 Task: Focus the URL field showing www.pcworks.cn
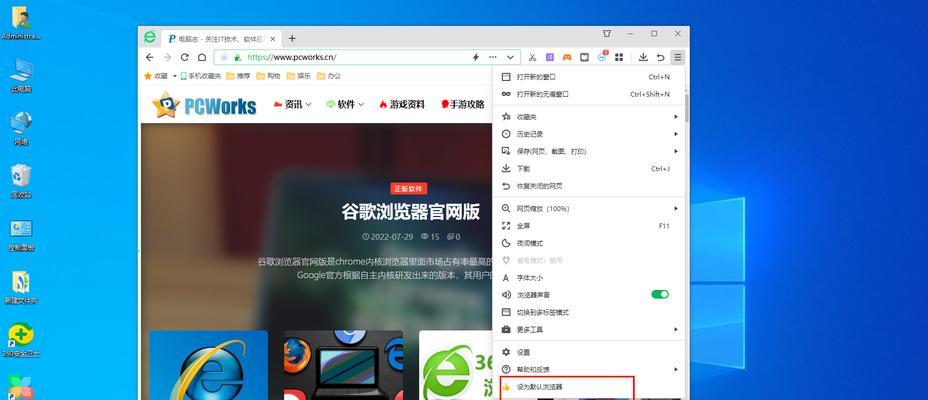tap(367, 57)
